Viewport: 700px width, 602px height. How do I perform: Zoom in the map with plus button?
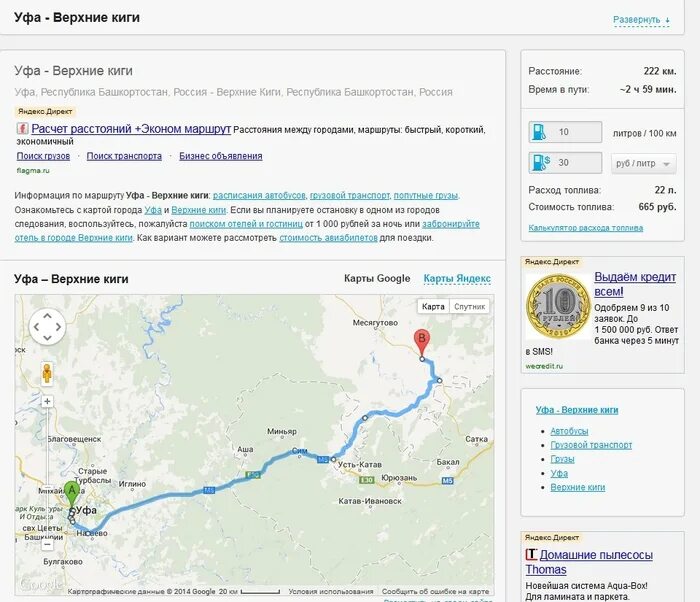pos(47,401)
